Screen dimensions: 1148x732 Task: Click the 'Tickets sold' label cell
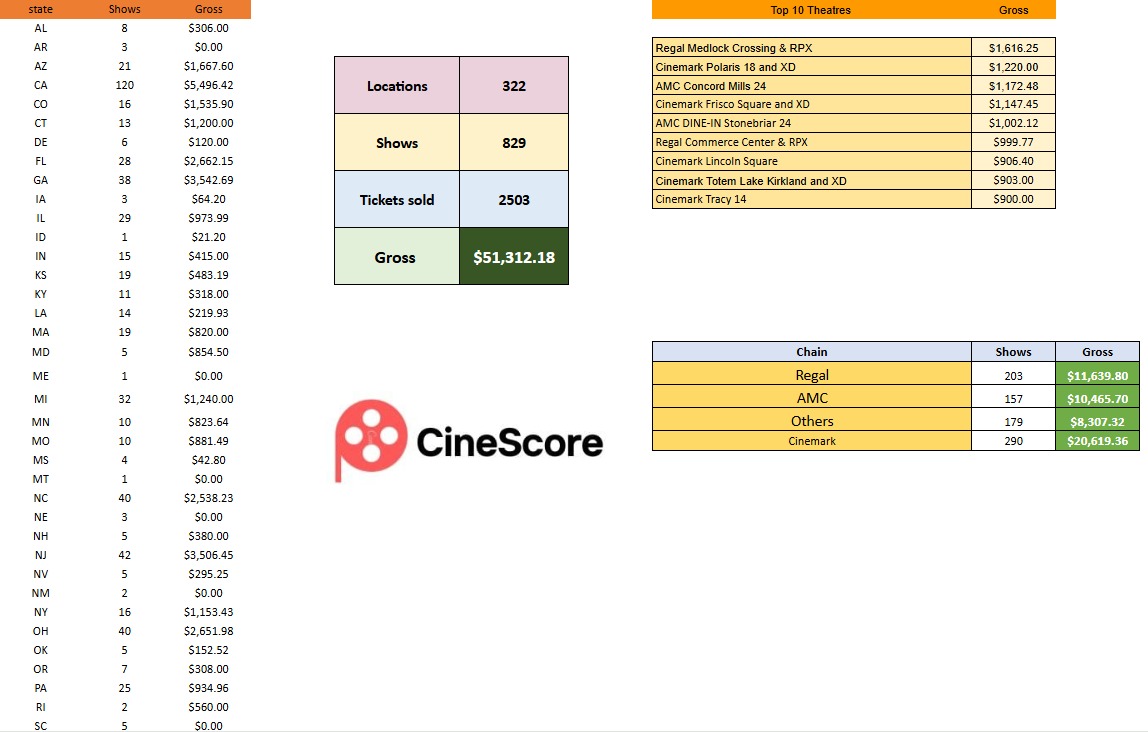[x=397, y=200]
